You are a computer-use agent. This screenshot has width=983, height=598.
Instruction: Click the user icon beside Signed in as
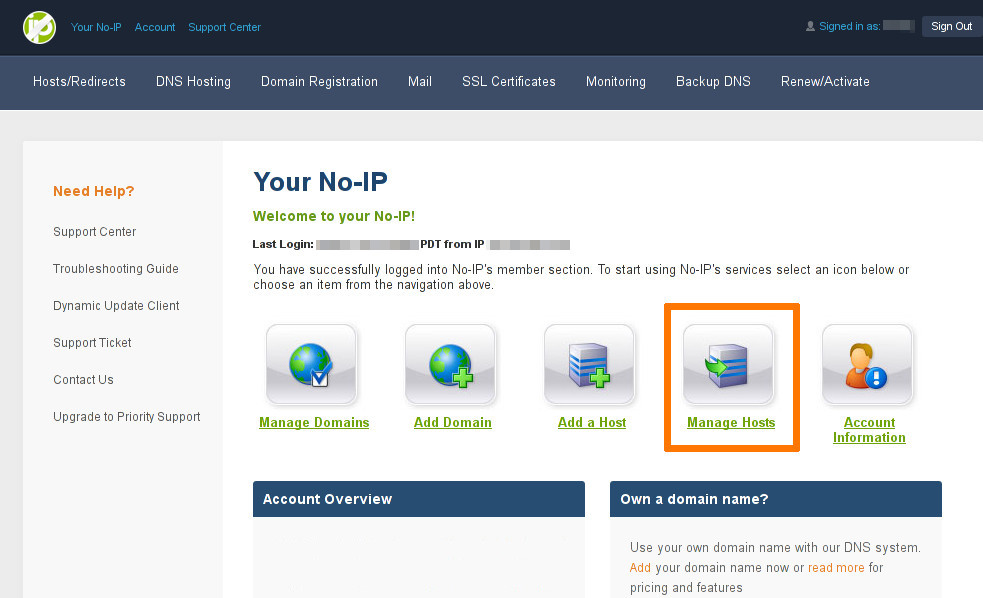coord(810,26)
